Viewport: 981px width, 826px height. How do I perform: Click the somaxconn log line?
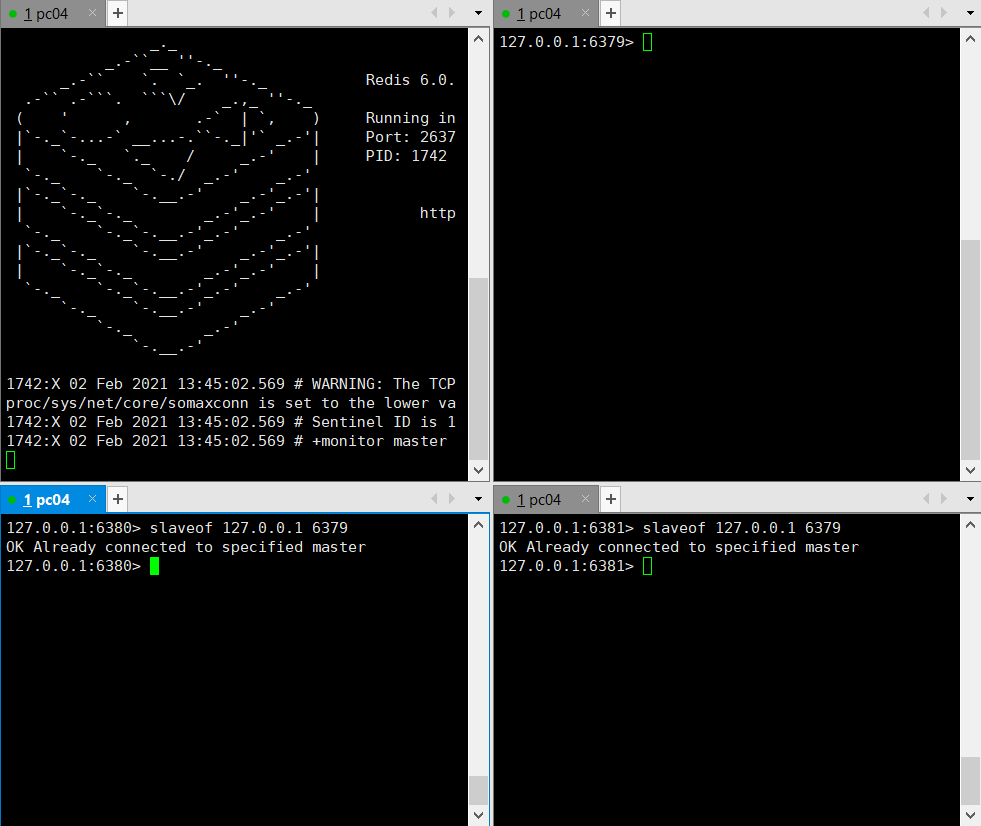[x=231, y=403]
